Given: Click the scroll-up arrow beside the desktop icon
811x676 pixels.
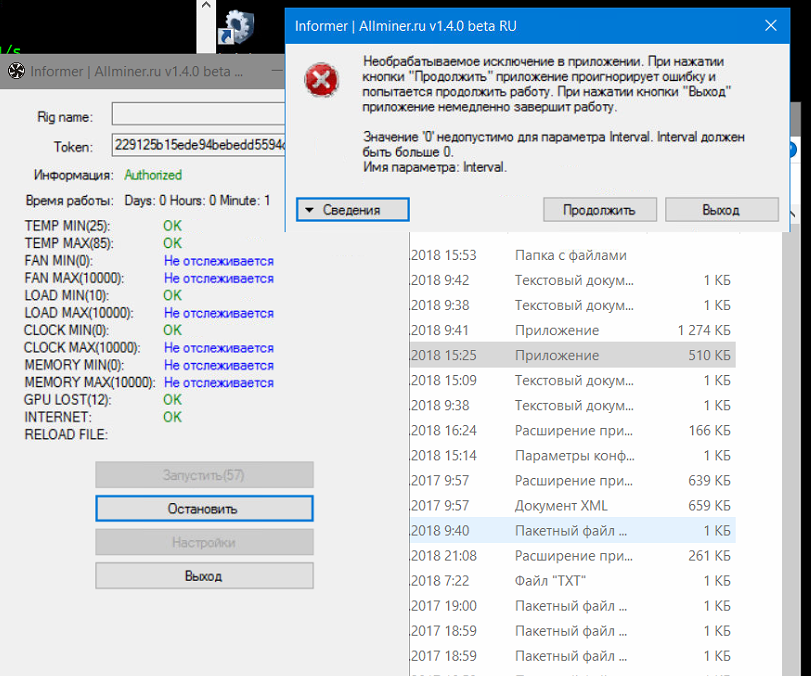Looking at the screenshot, I should pyautogui.click(x=206, y=6).
